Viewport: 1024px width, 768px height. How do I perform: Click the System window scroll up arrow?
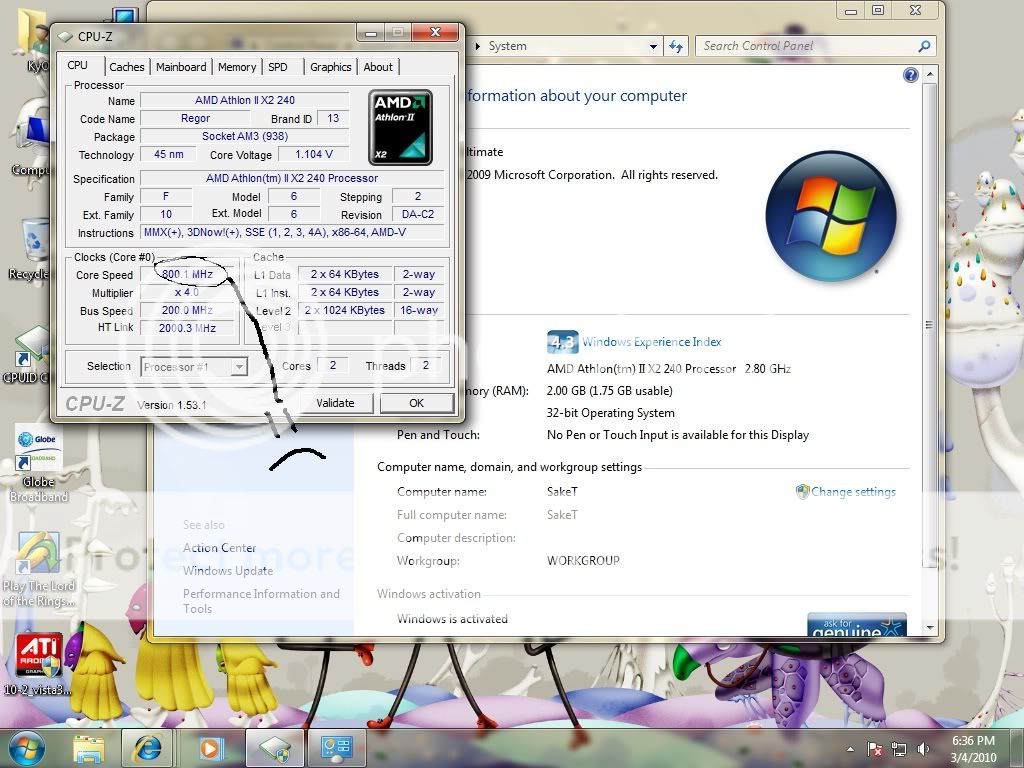pyautogui.click(x=930, y=75)
